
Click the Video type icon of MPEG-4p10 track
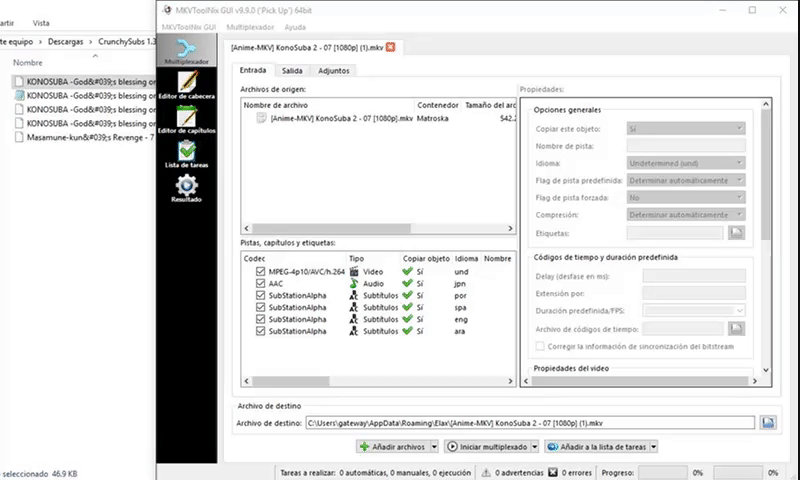(x=354, y=272)
